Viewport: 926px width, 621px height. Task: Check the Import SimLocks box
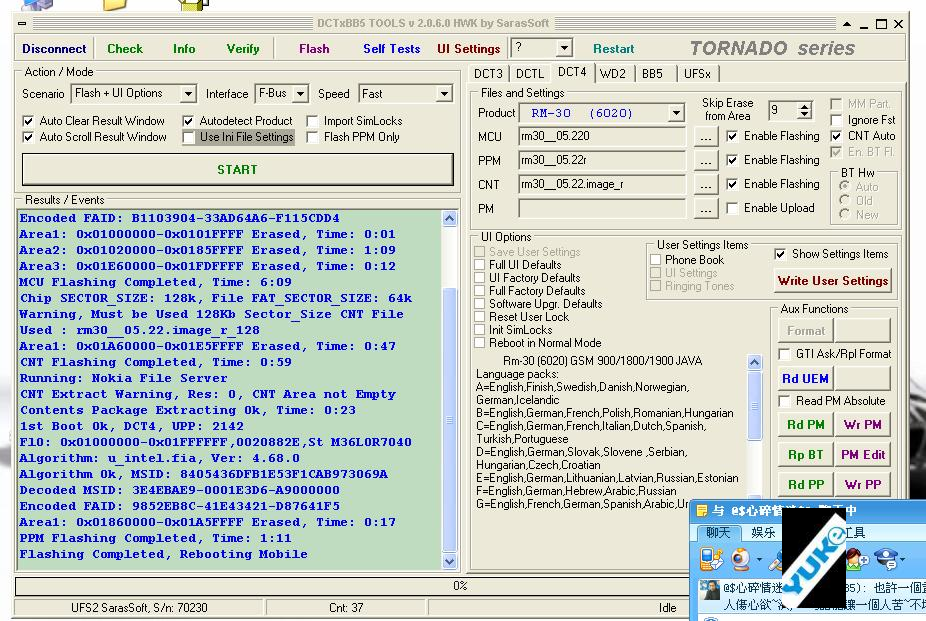tap(312, 121)
